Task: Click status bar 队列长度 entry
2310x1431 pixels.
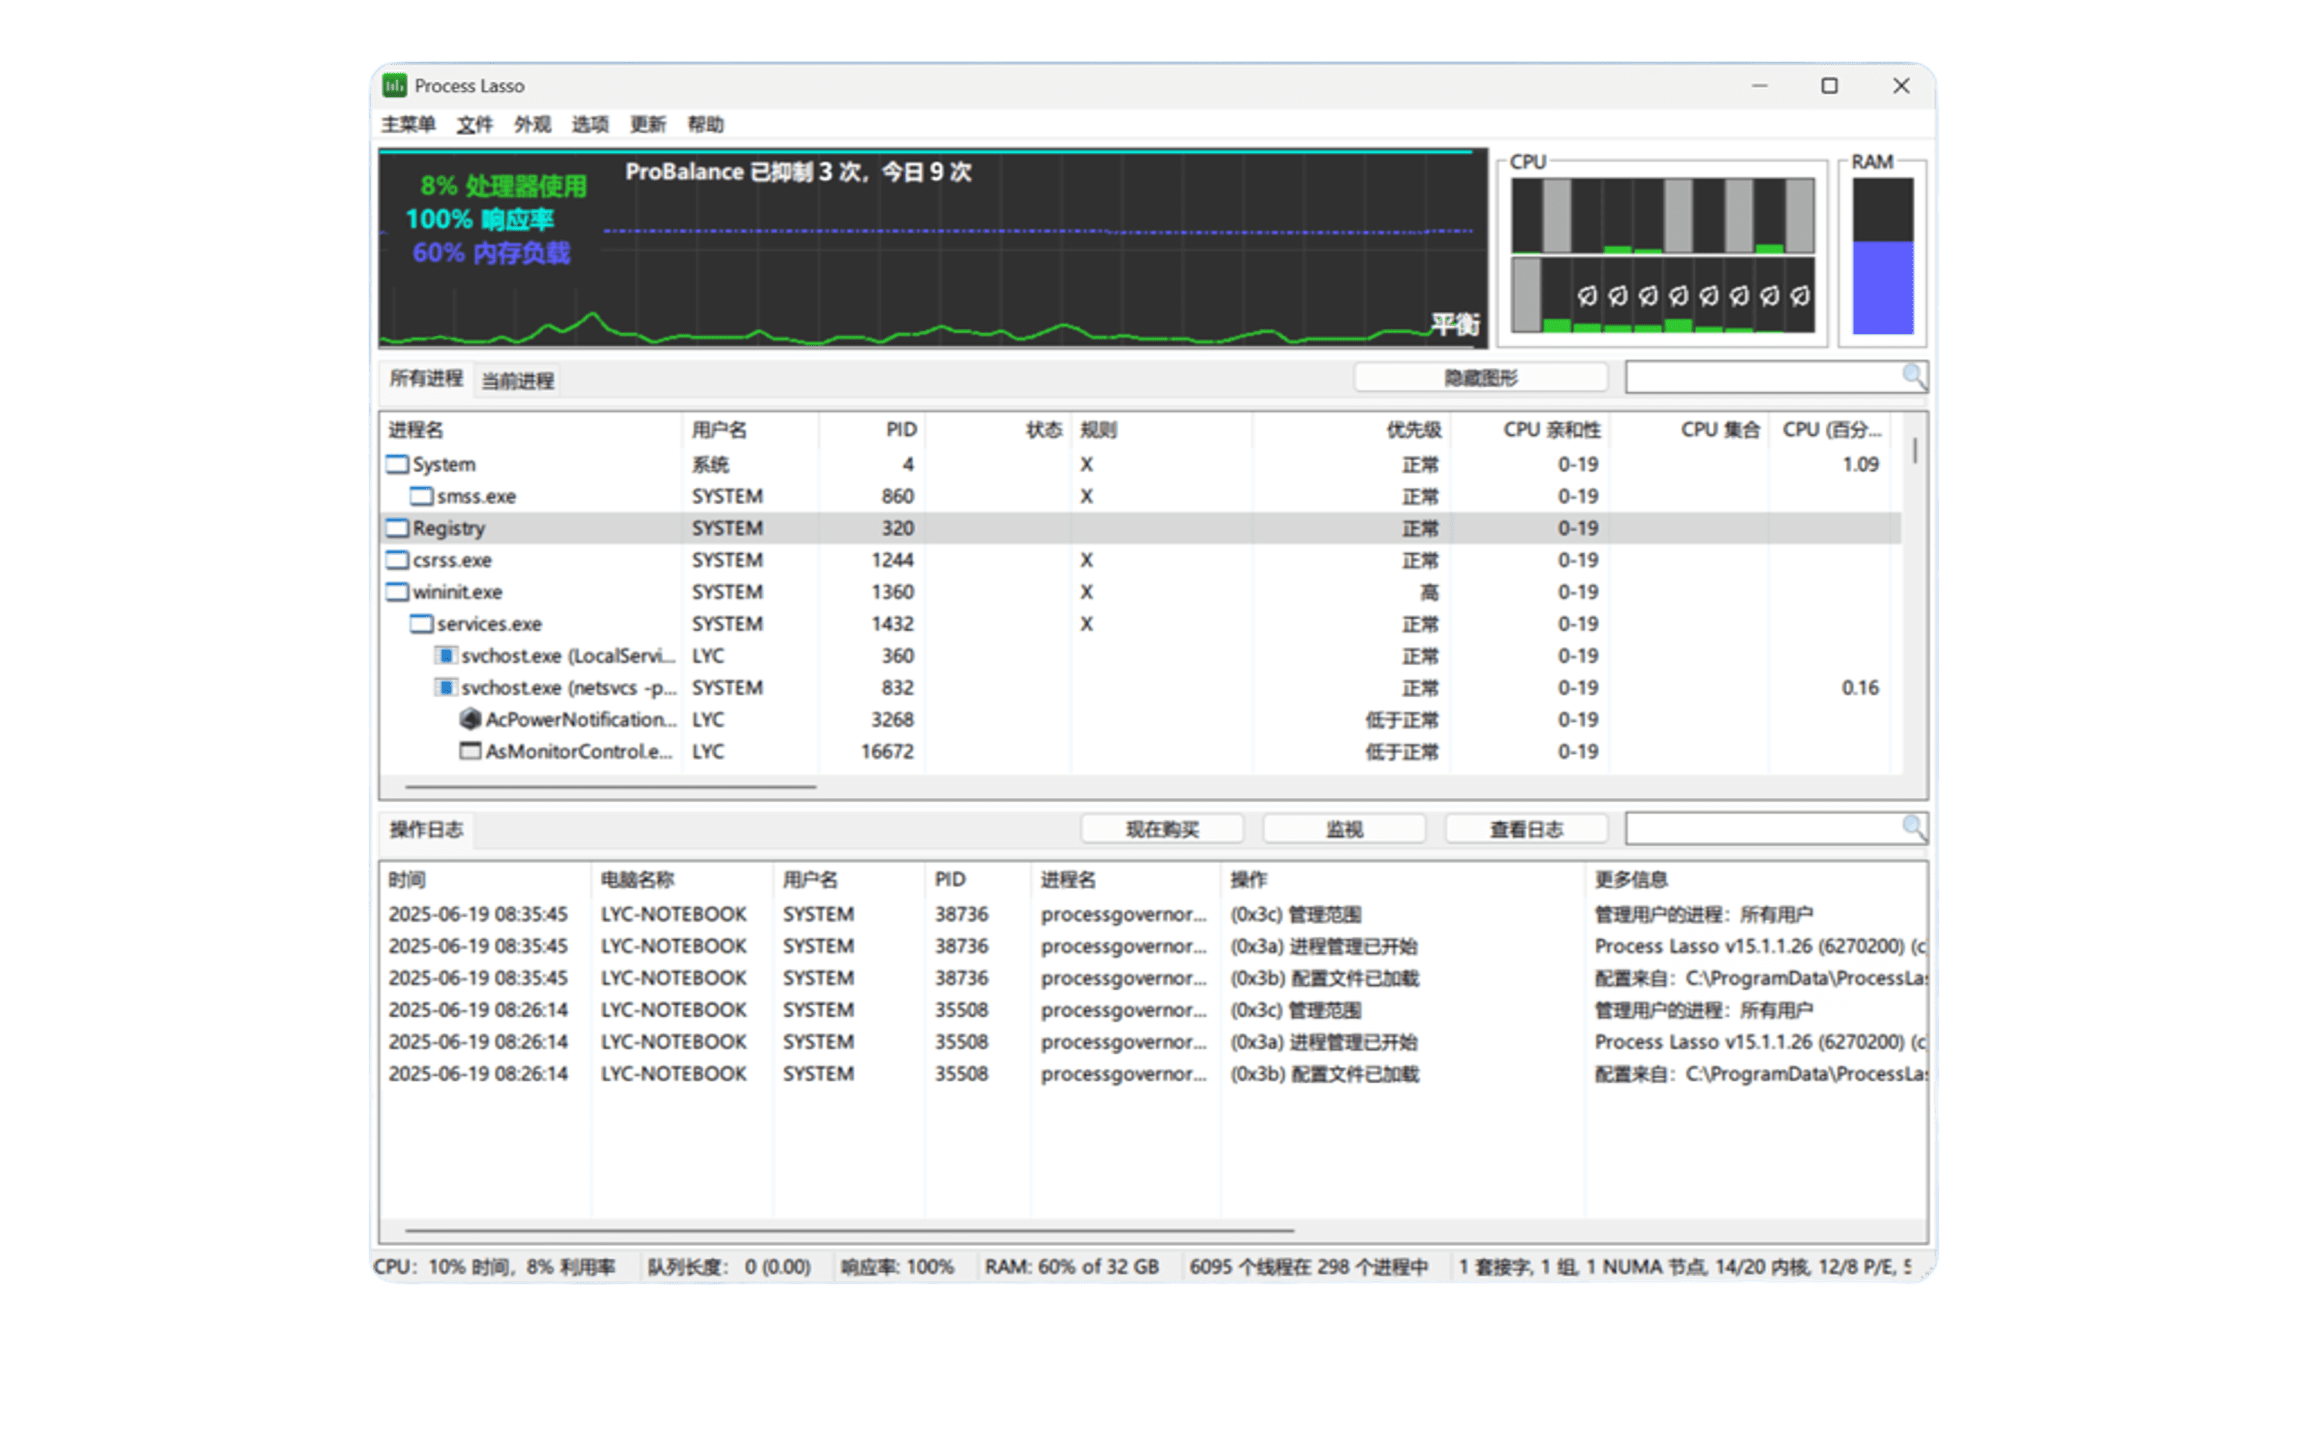Action: (729, 1267)
